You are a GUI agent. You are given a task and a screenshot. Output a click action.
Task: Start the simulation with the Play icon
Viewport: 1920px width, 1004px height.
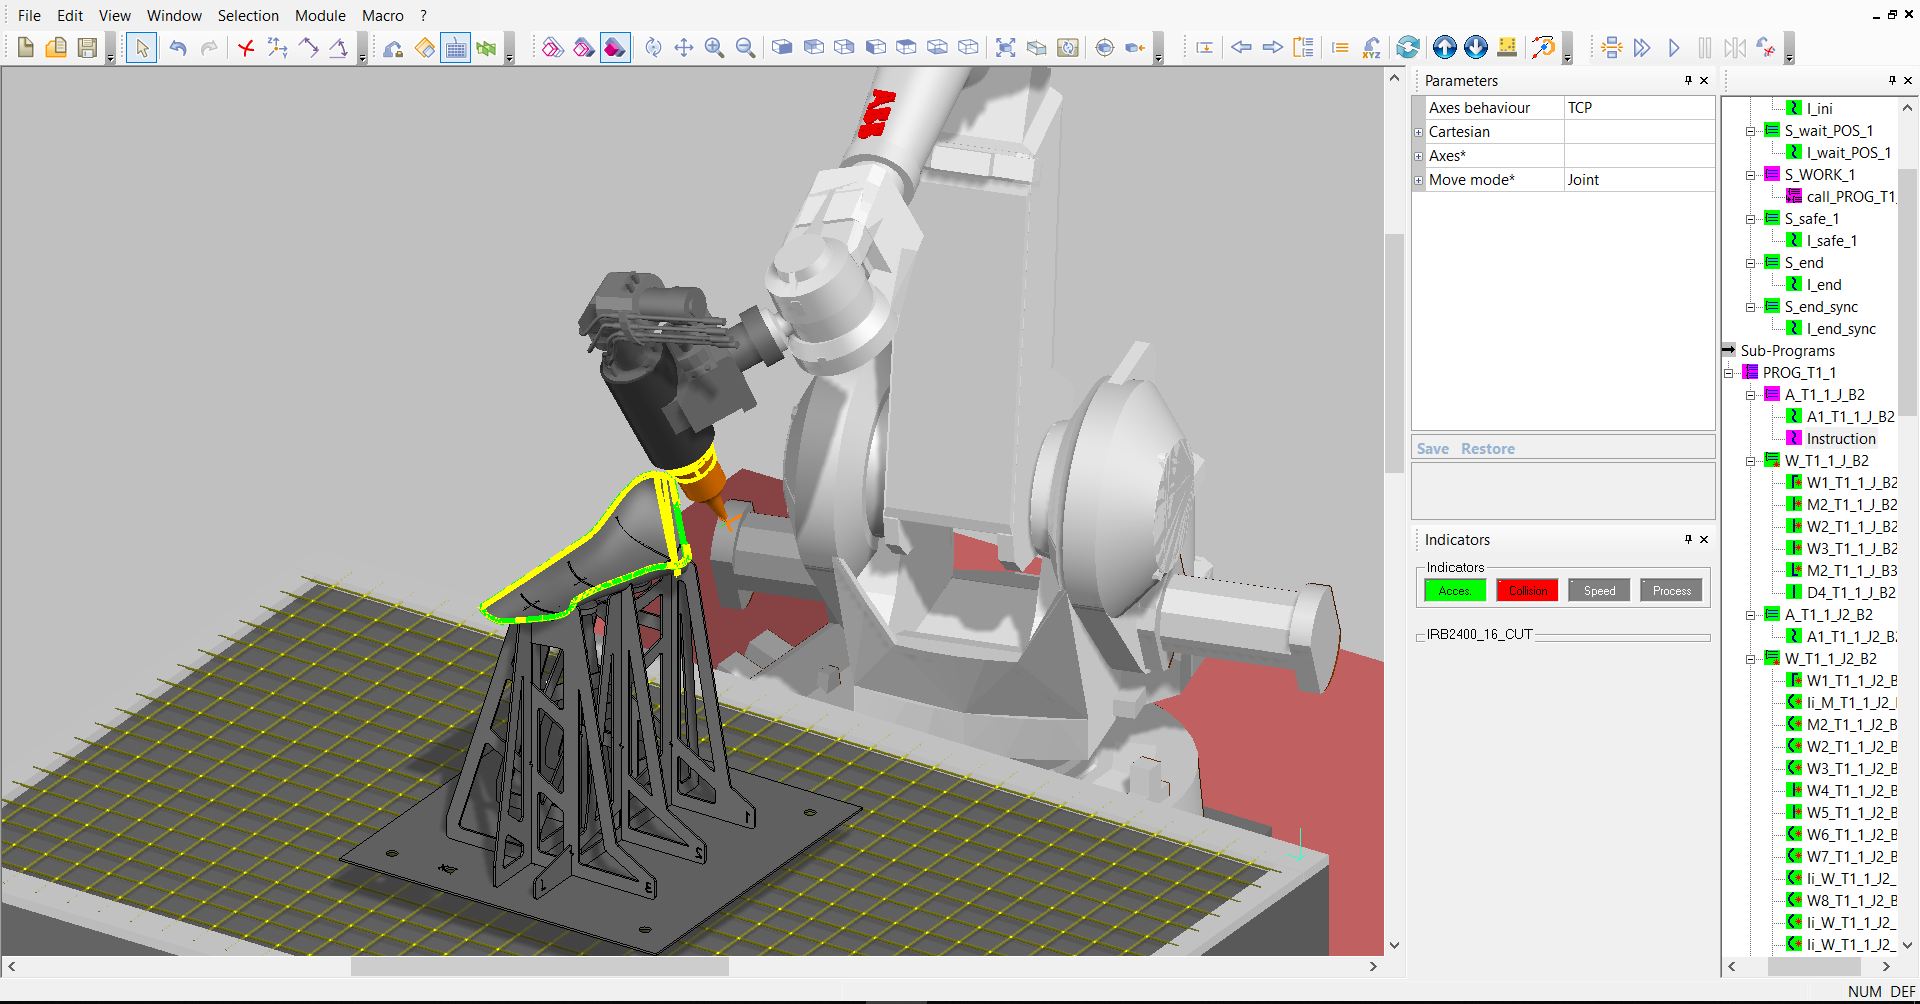(x=1674, y=47)
